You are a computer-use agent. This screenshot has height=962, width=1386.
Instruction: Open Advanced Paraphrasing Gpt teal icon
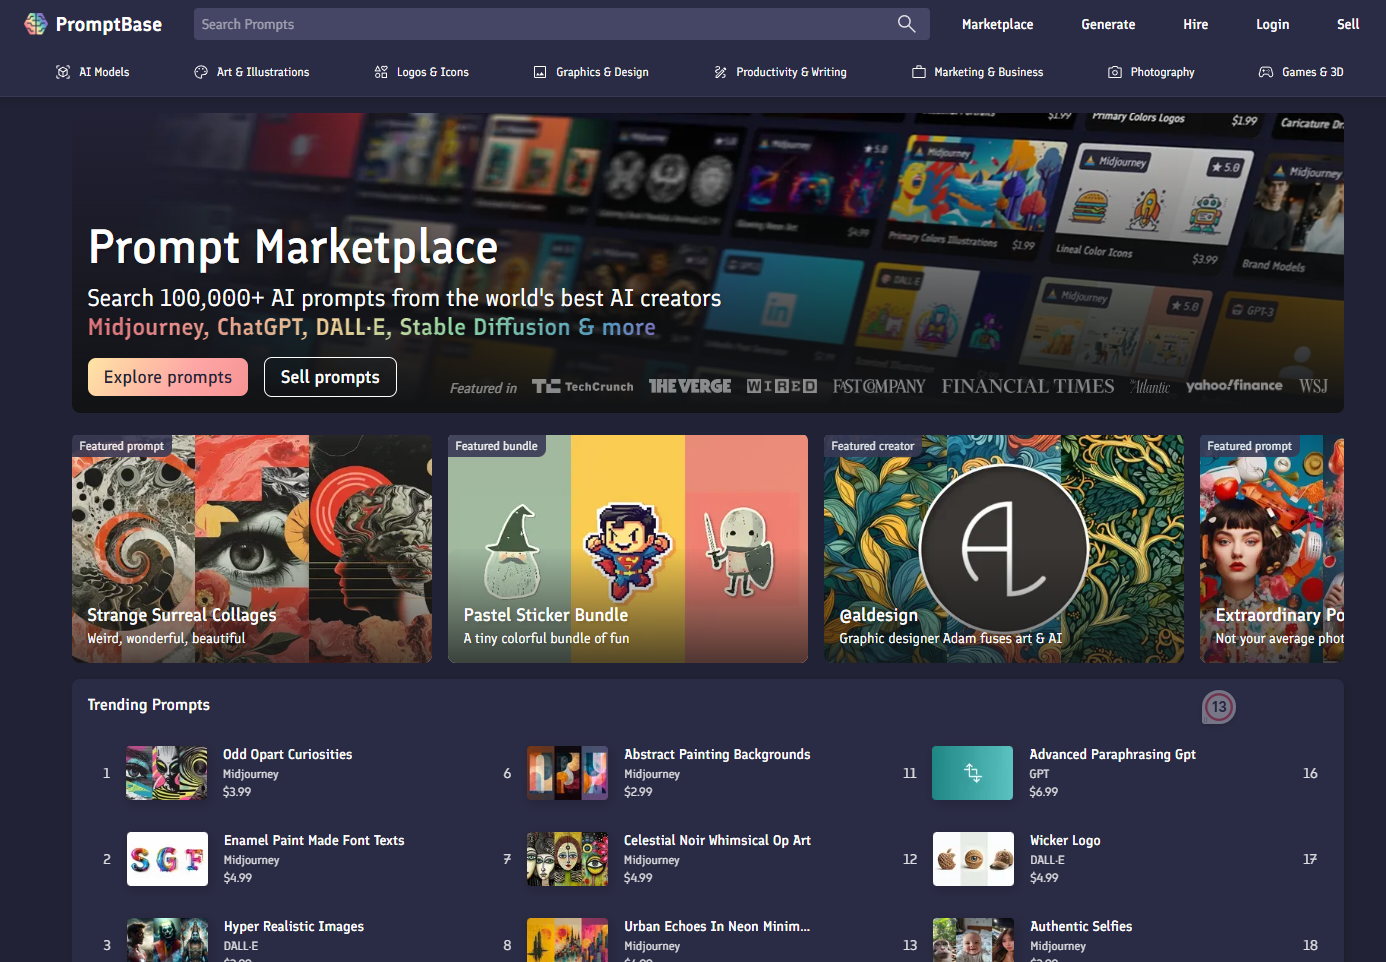973,773
